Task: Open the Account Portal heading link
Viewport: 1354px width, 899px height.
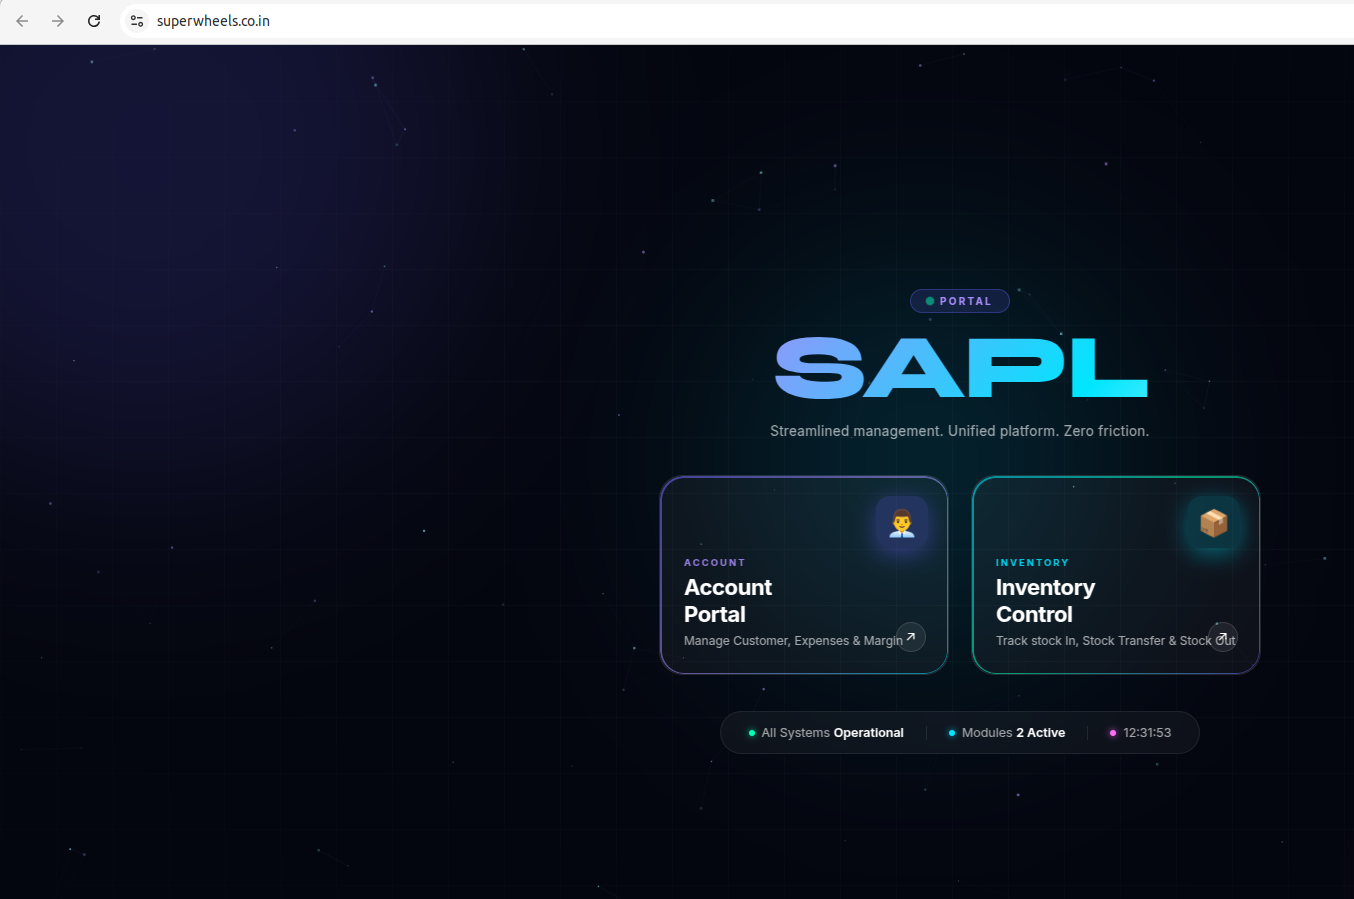Action: coord(728,601)
